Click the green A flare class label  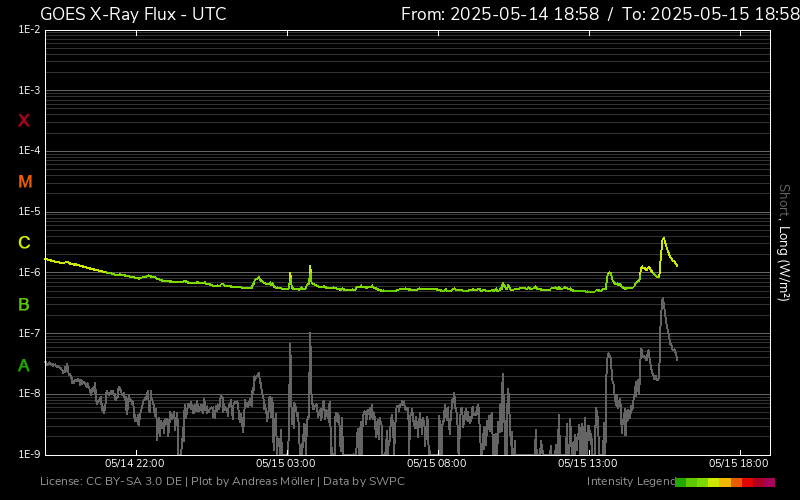click(24, 366)
